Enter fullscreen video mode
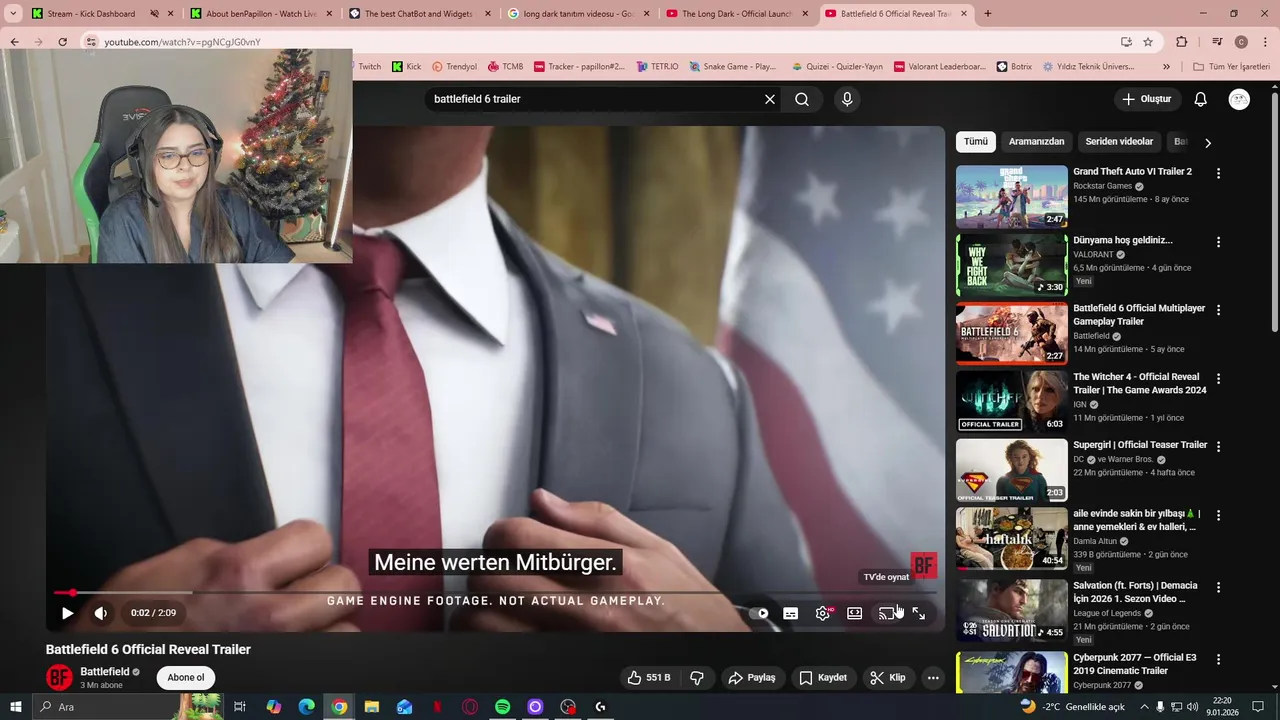The width and height of the screenshot is (1280, 720). click(x=918, y=613)
